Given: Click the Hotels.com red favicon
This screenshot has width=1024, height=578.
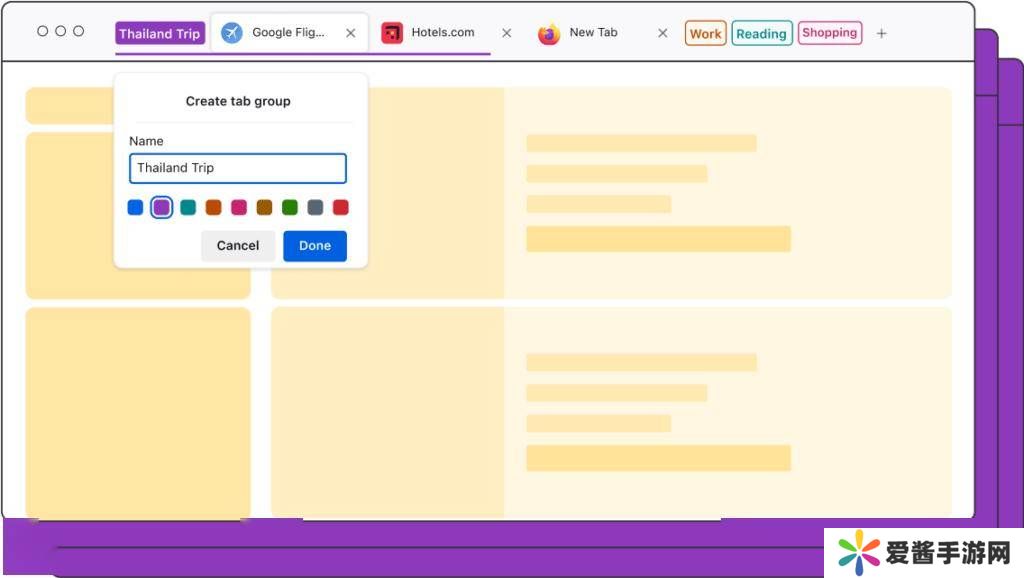Looking at the screenshot, I should 392,33.
